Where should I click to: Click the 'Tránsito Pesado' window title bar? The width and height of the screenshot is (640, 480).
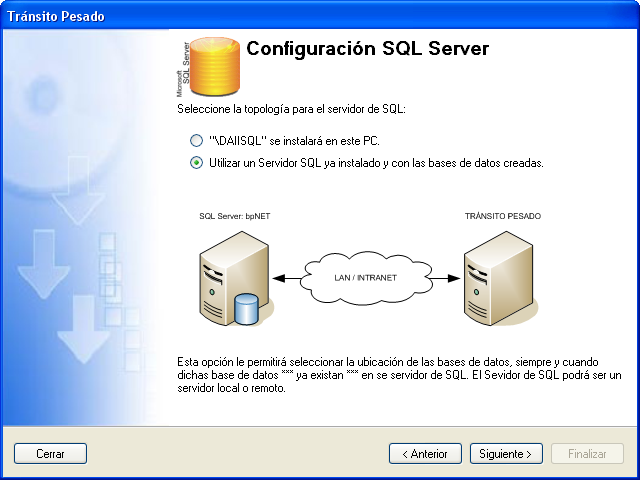(320, 16)
